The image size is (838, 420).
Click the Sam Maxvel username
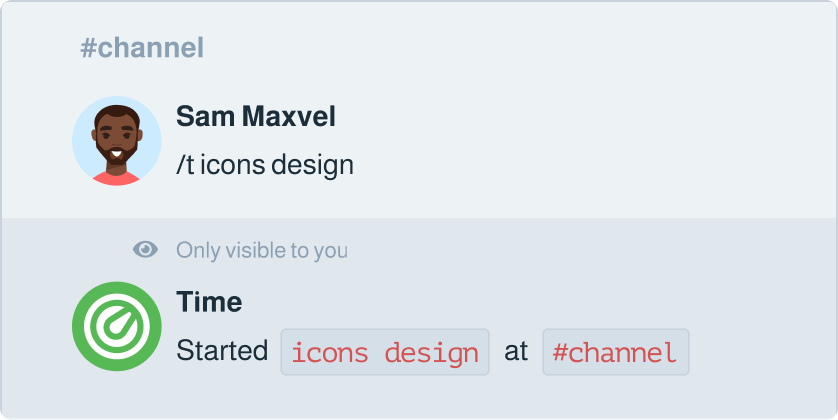pos(256,116)
